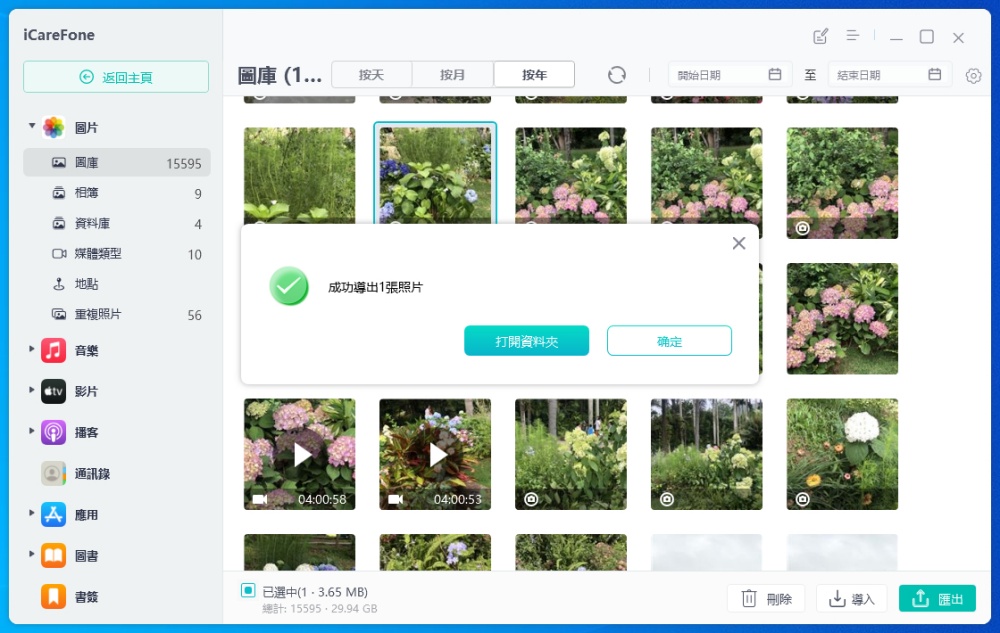Switch to 按天 view tab
Image resolution: width=1000 pixels, height=633 pixels.
pos(371,75)
